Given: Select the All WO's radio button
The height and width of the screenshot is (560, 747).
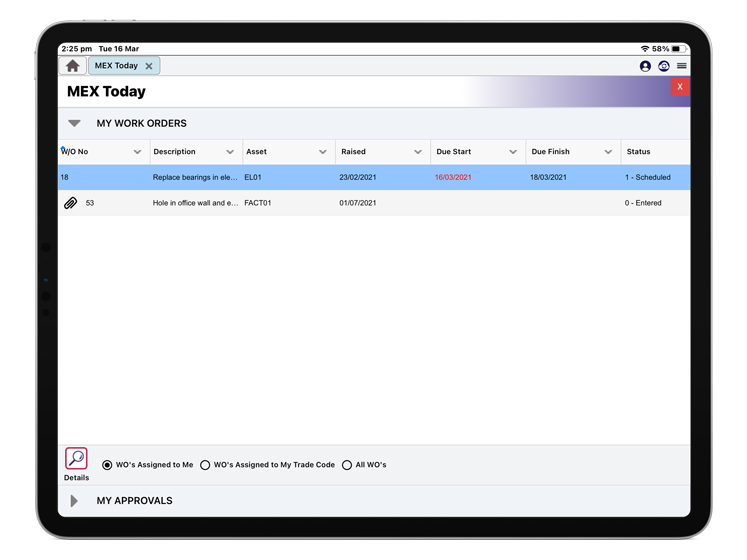Looking at the screenshot, I should (347, 465).
